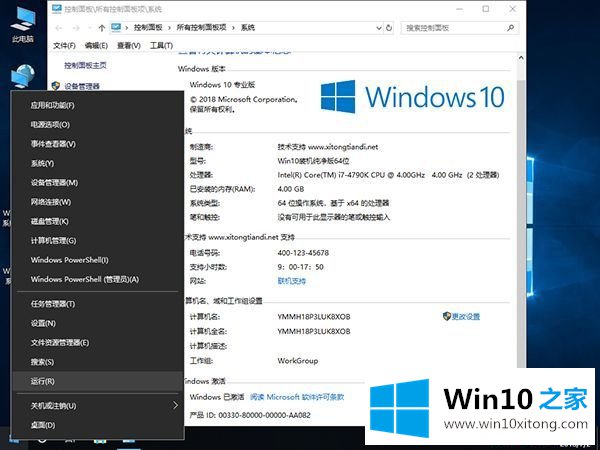Image resolution: width=600 pixels, height=450 pixels.
Task: Click the shield icon beside 设备管理器
Action: (55, 86)
